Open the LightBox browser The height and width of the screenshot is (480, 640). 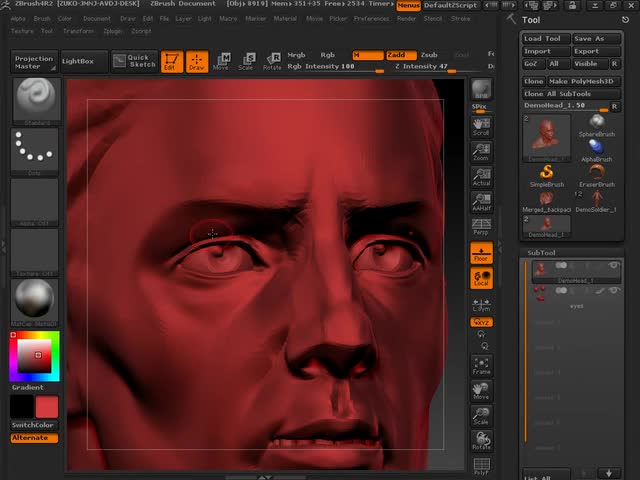(84, 61)
